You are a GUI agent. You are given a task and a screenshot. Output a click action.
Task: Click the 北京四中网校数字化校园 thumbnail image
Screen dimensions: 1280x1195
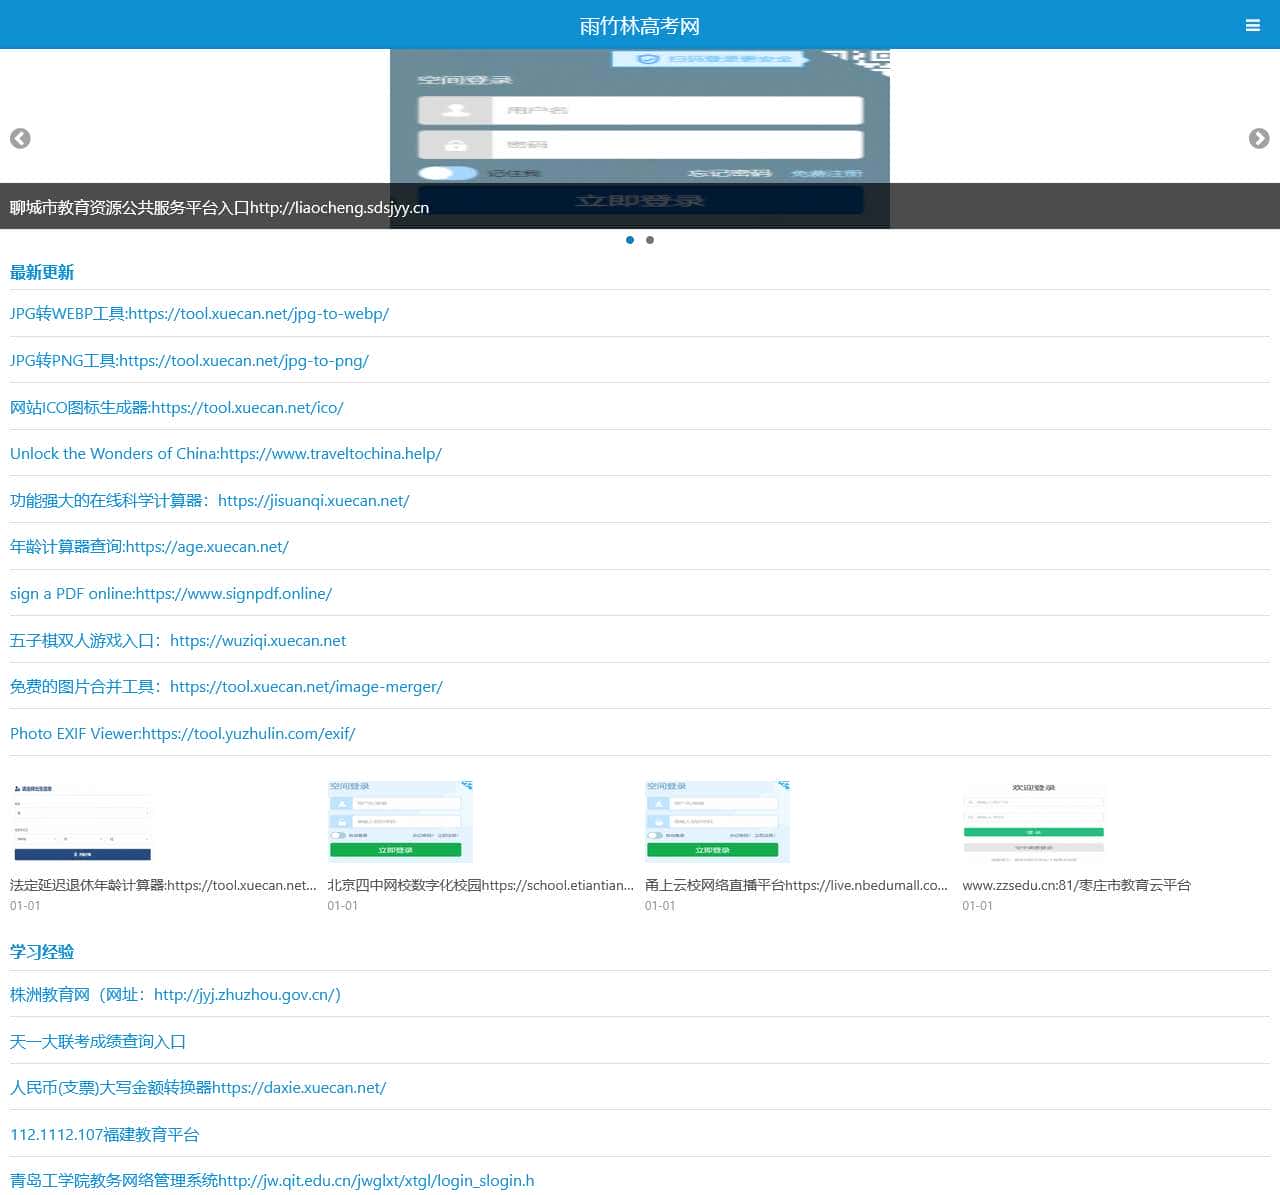(400, 822)
